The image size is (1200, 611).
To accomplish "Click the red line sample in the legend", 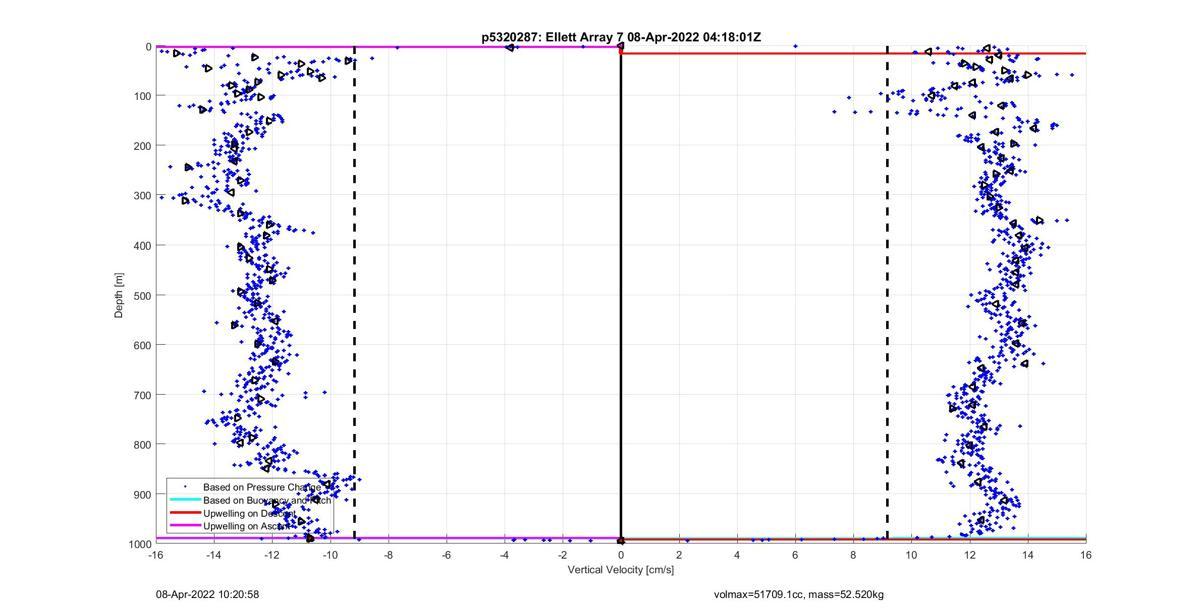I will (184, 513).
